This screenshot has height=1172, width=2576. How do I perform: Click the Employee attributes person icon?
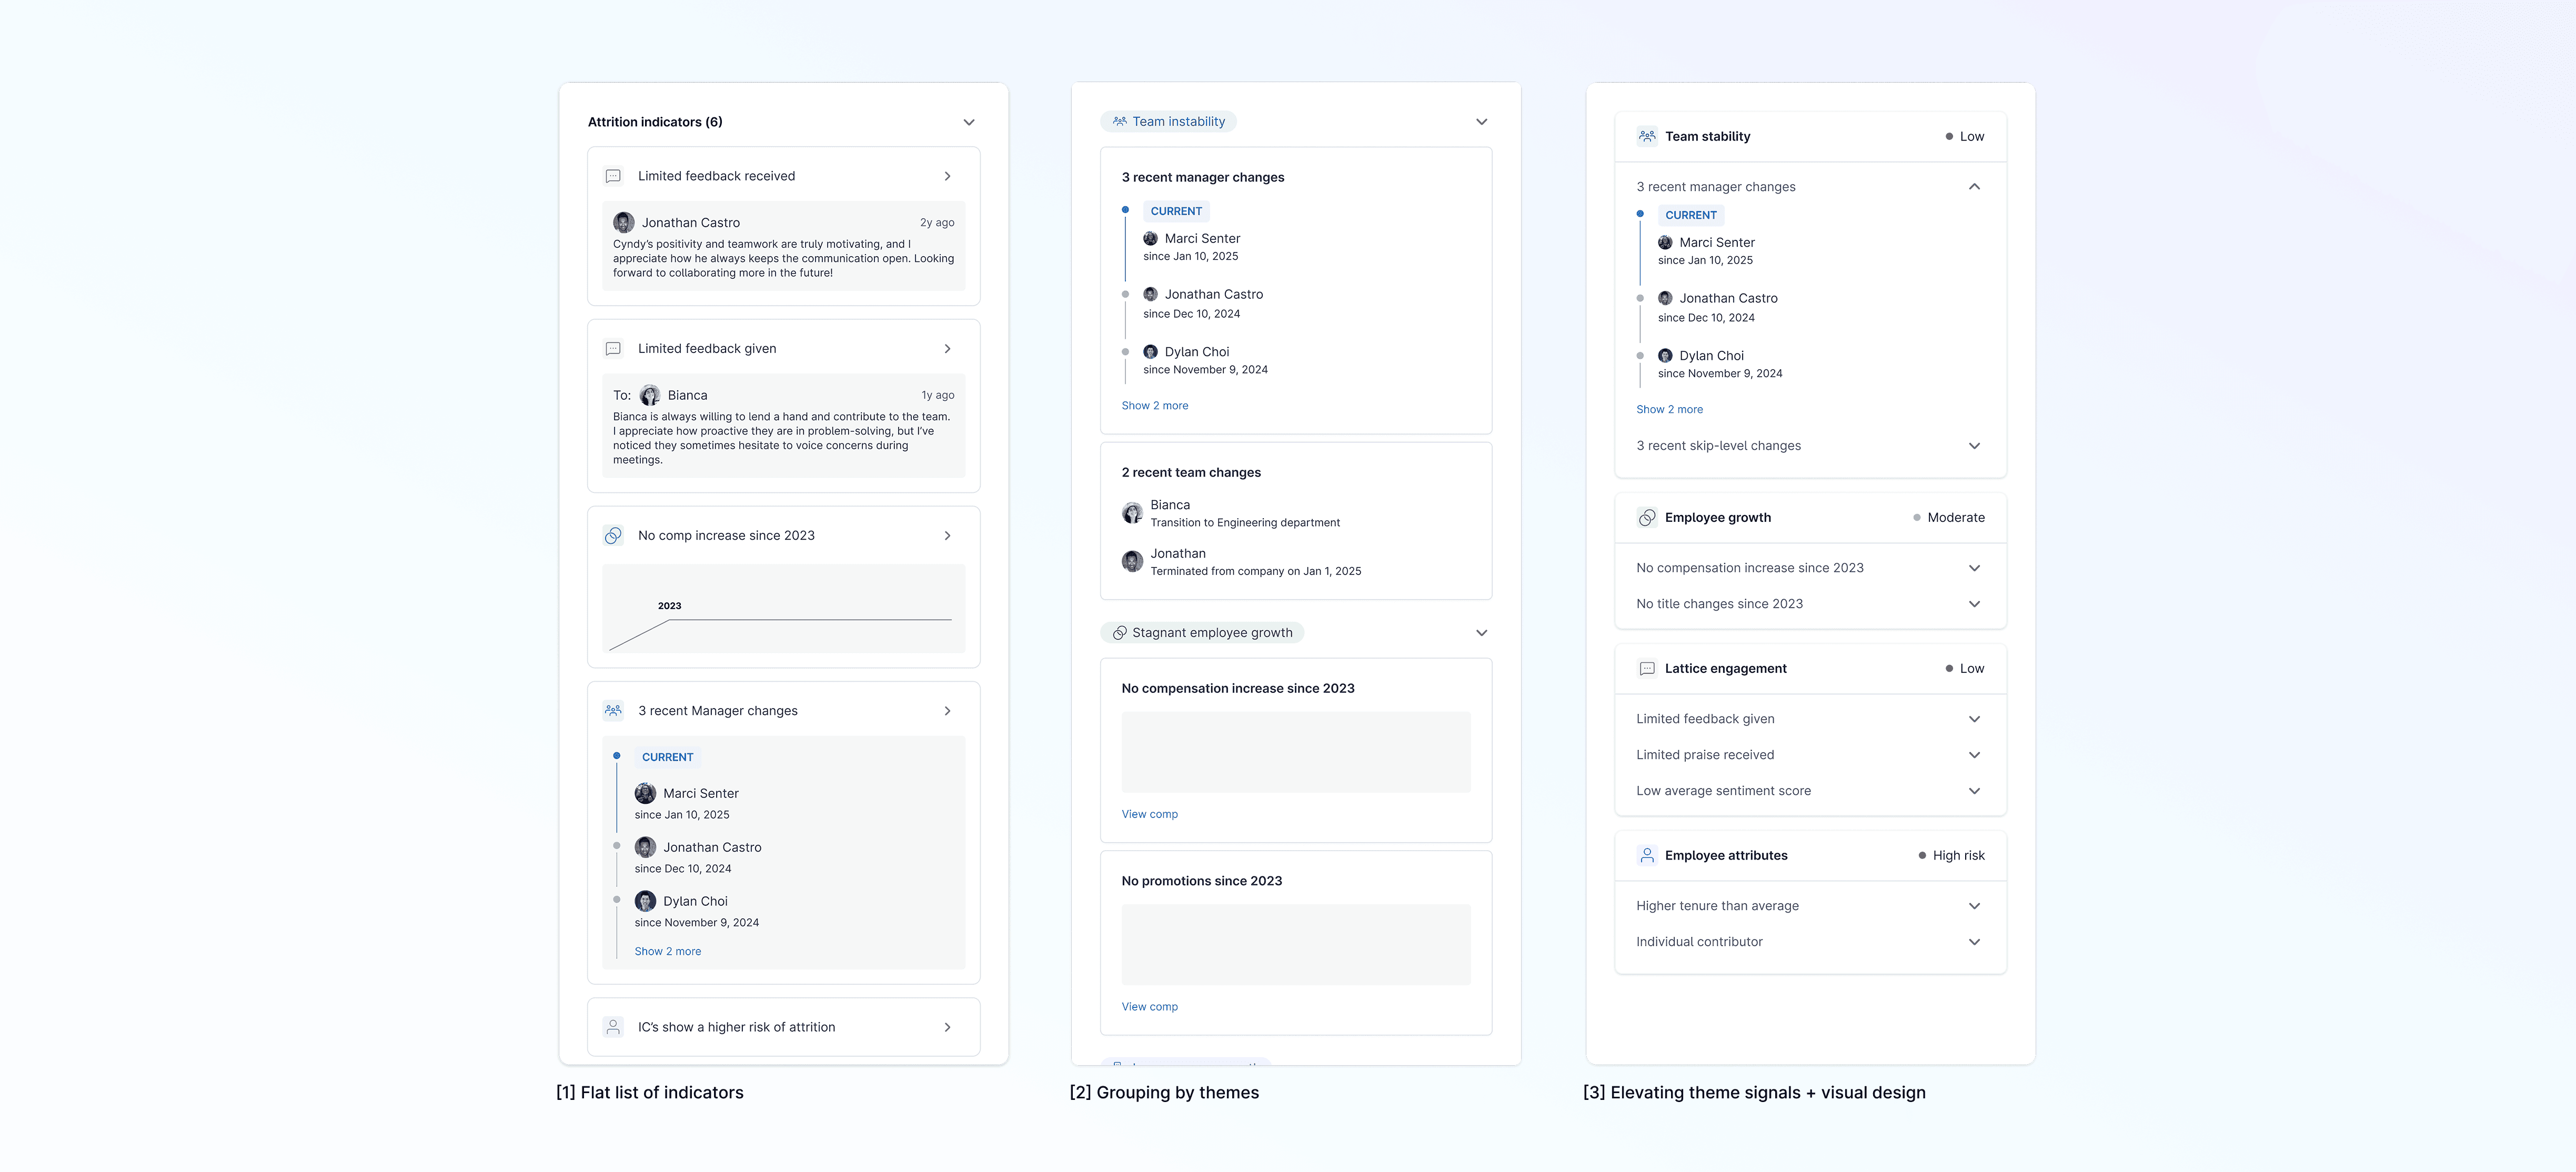click(1647, 856)
